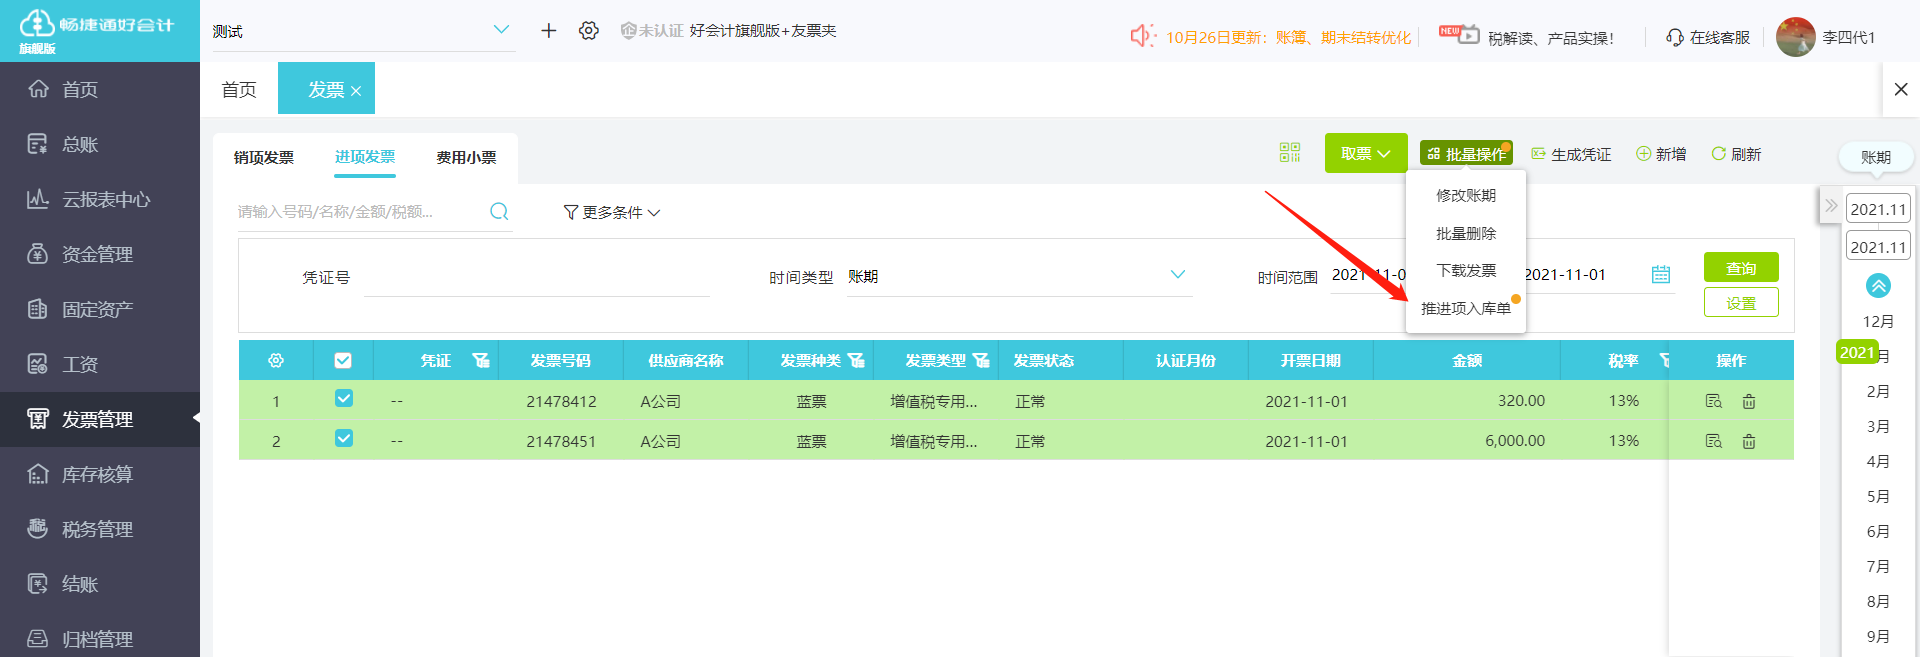Uncheck the select-all header checkbox
The image size is (1920, 657).
point(343,360)
